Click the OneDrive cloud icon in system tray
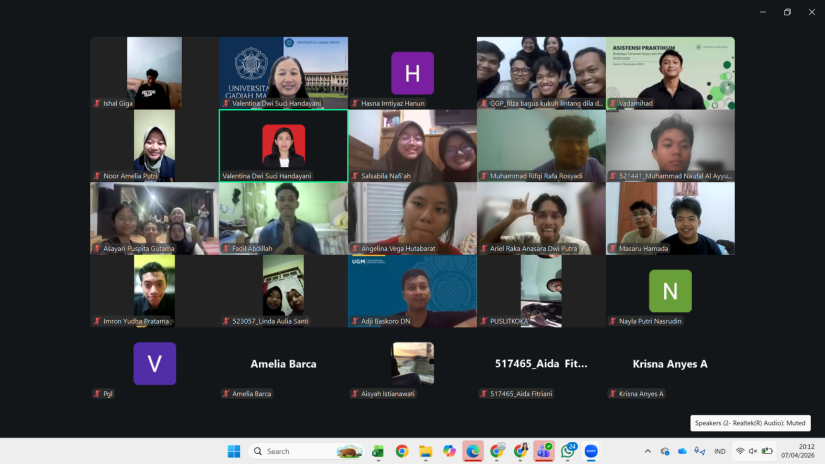 (683, 451)
